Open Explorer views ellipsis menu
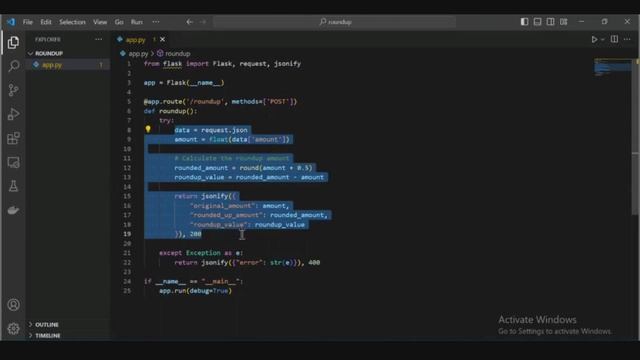Screen dimensions: 640x360 click(98, 39)
